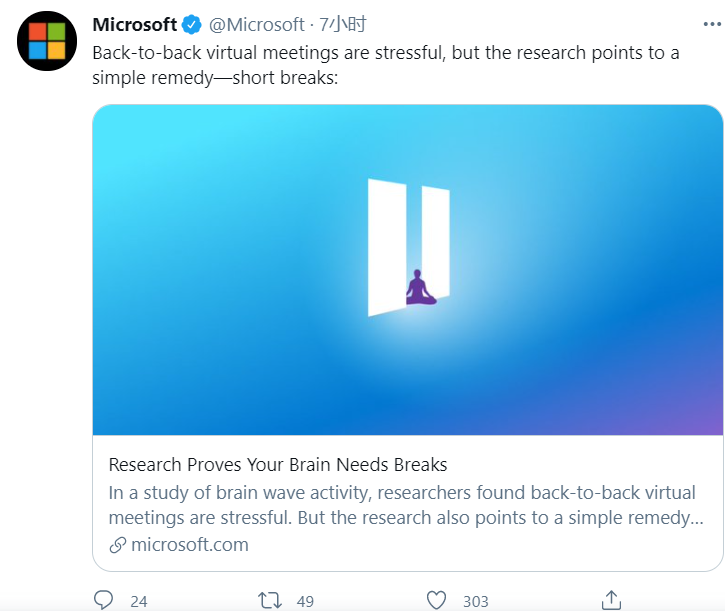Open the share menu with the upload icon
725x611 pixels.
point(611,599)
